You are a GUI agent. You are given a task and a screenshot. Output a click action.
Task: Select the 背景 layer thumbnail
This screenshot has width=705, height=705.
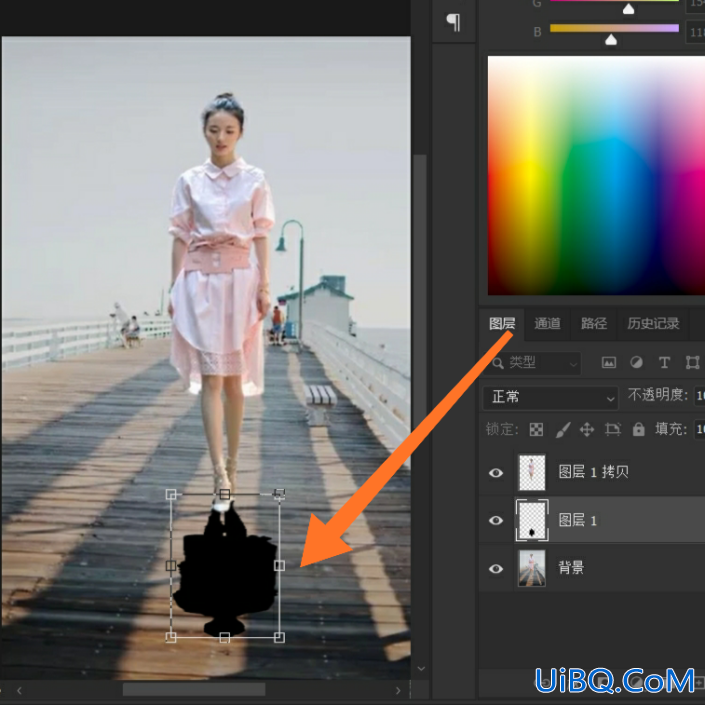tap(532, 568)
